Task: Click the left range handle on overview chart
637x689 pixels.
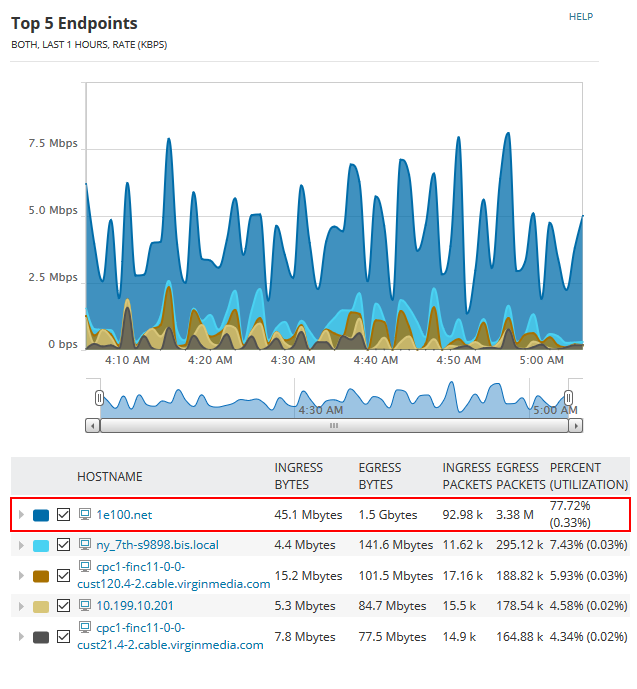Action: pos(99,398)
